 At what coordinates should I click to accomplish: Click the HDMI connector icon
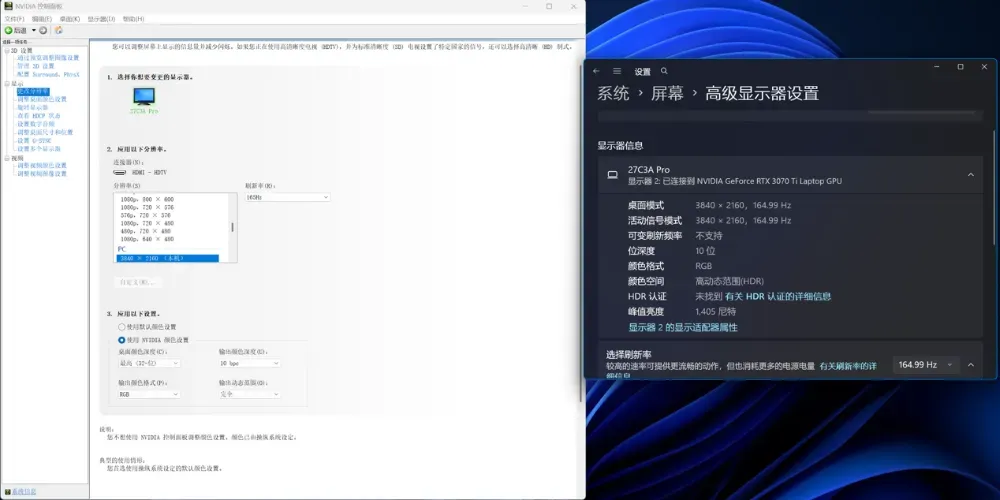pos(119,172)
